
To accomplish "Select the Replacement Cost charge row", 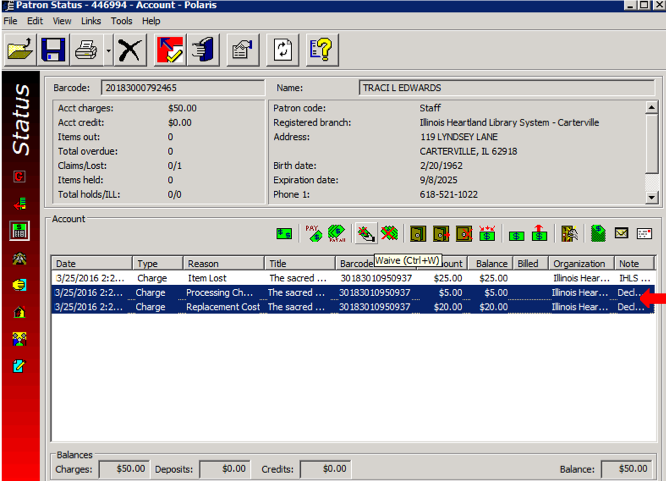I will click(353, 307).
